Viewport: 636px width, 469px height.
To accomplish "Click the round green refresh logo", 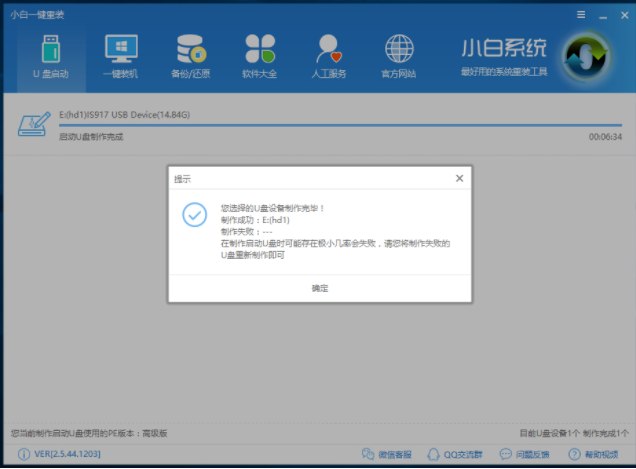I will (x=586, y=58).
